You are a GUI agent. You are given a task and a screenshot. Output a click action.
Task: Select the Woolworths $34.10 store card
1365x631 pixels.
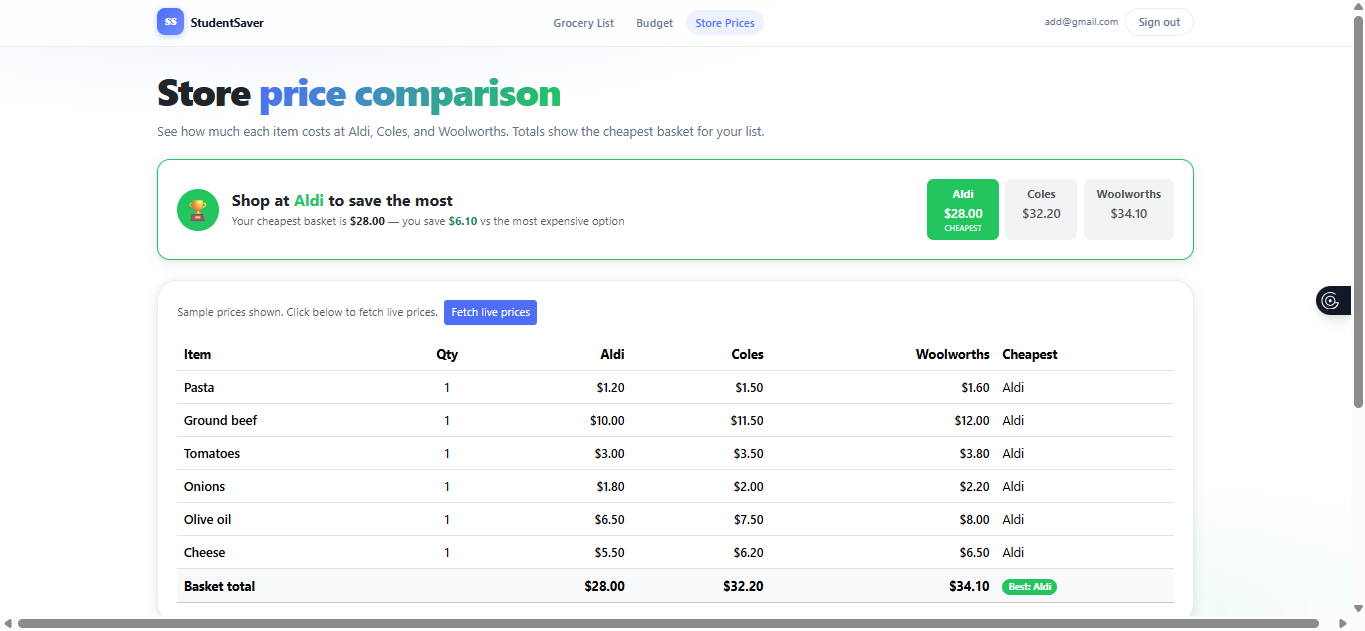click(x=1129, y=209)
